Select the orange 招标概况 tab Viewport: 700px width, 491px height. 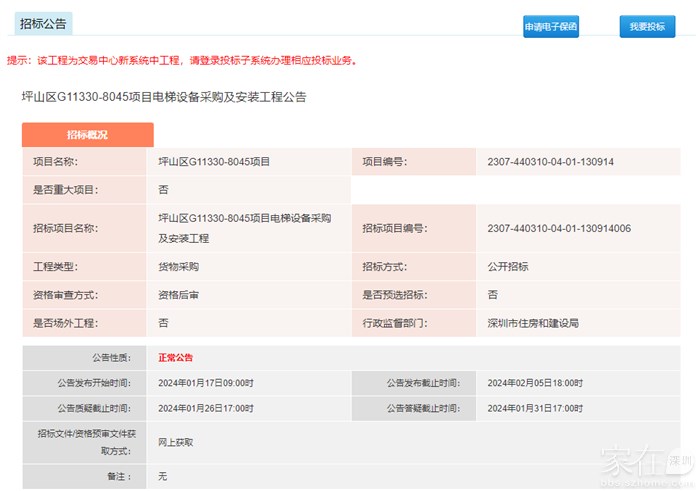coord(88,135)
